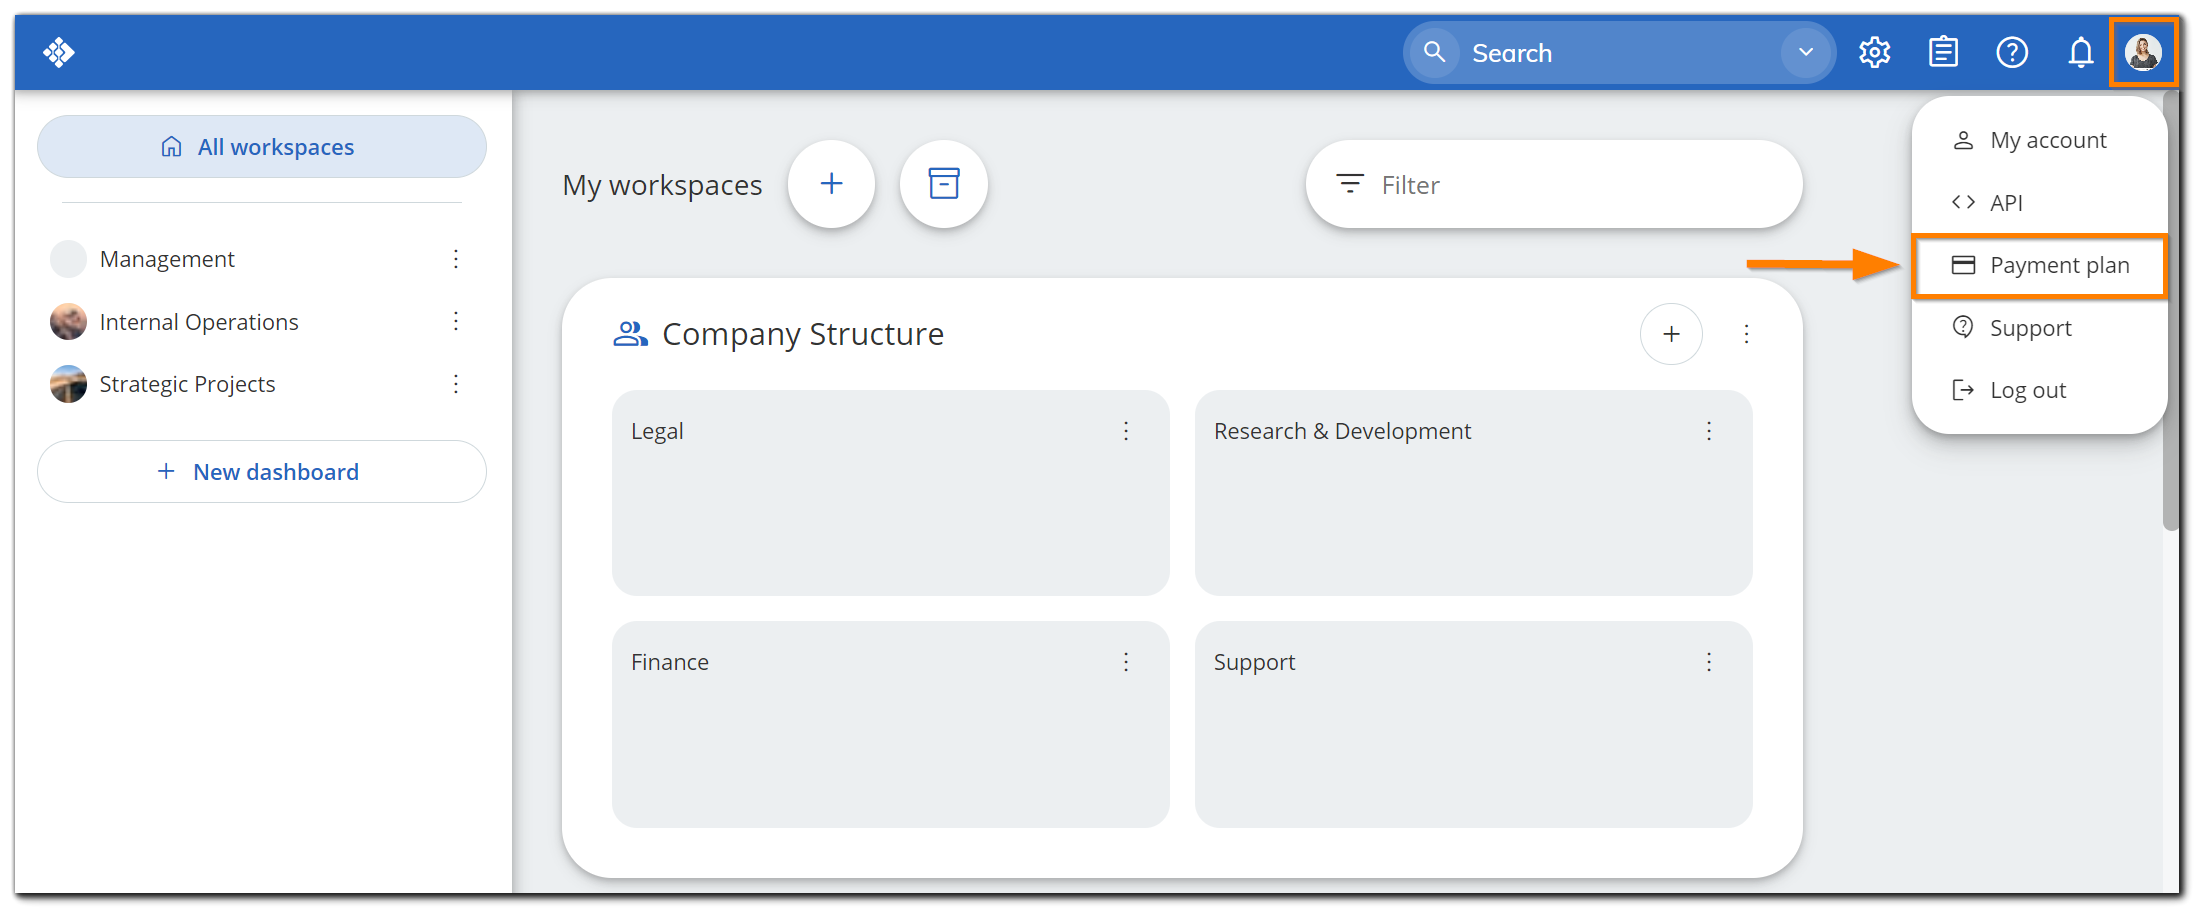The image size is (2206, 920).
Task: Open Company Structure section options menu
Action: click(1747, 334)
